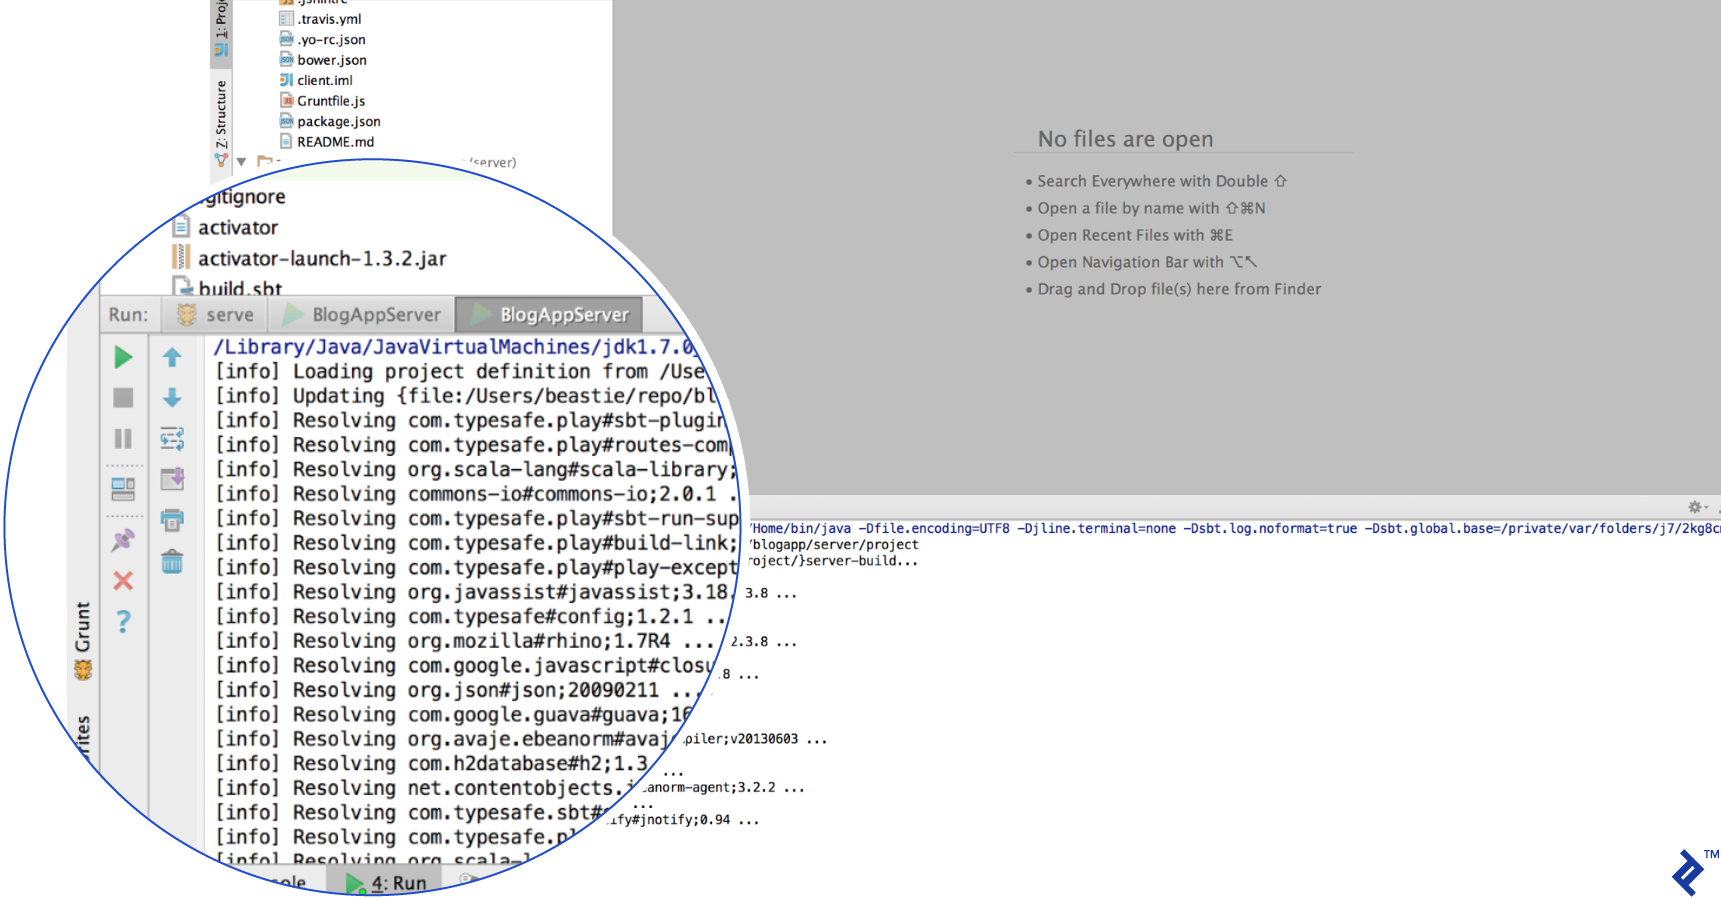Close the run tab with the red X
The width and height of the screenshot is (1721, 899).
click(x=123, y=581)
